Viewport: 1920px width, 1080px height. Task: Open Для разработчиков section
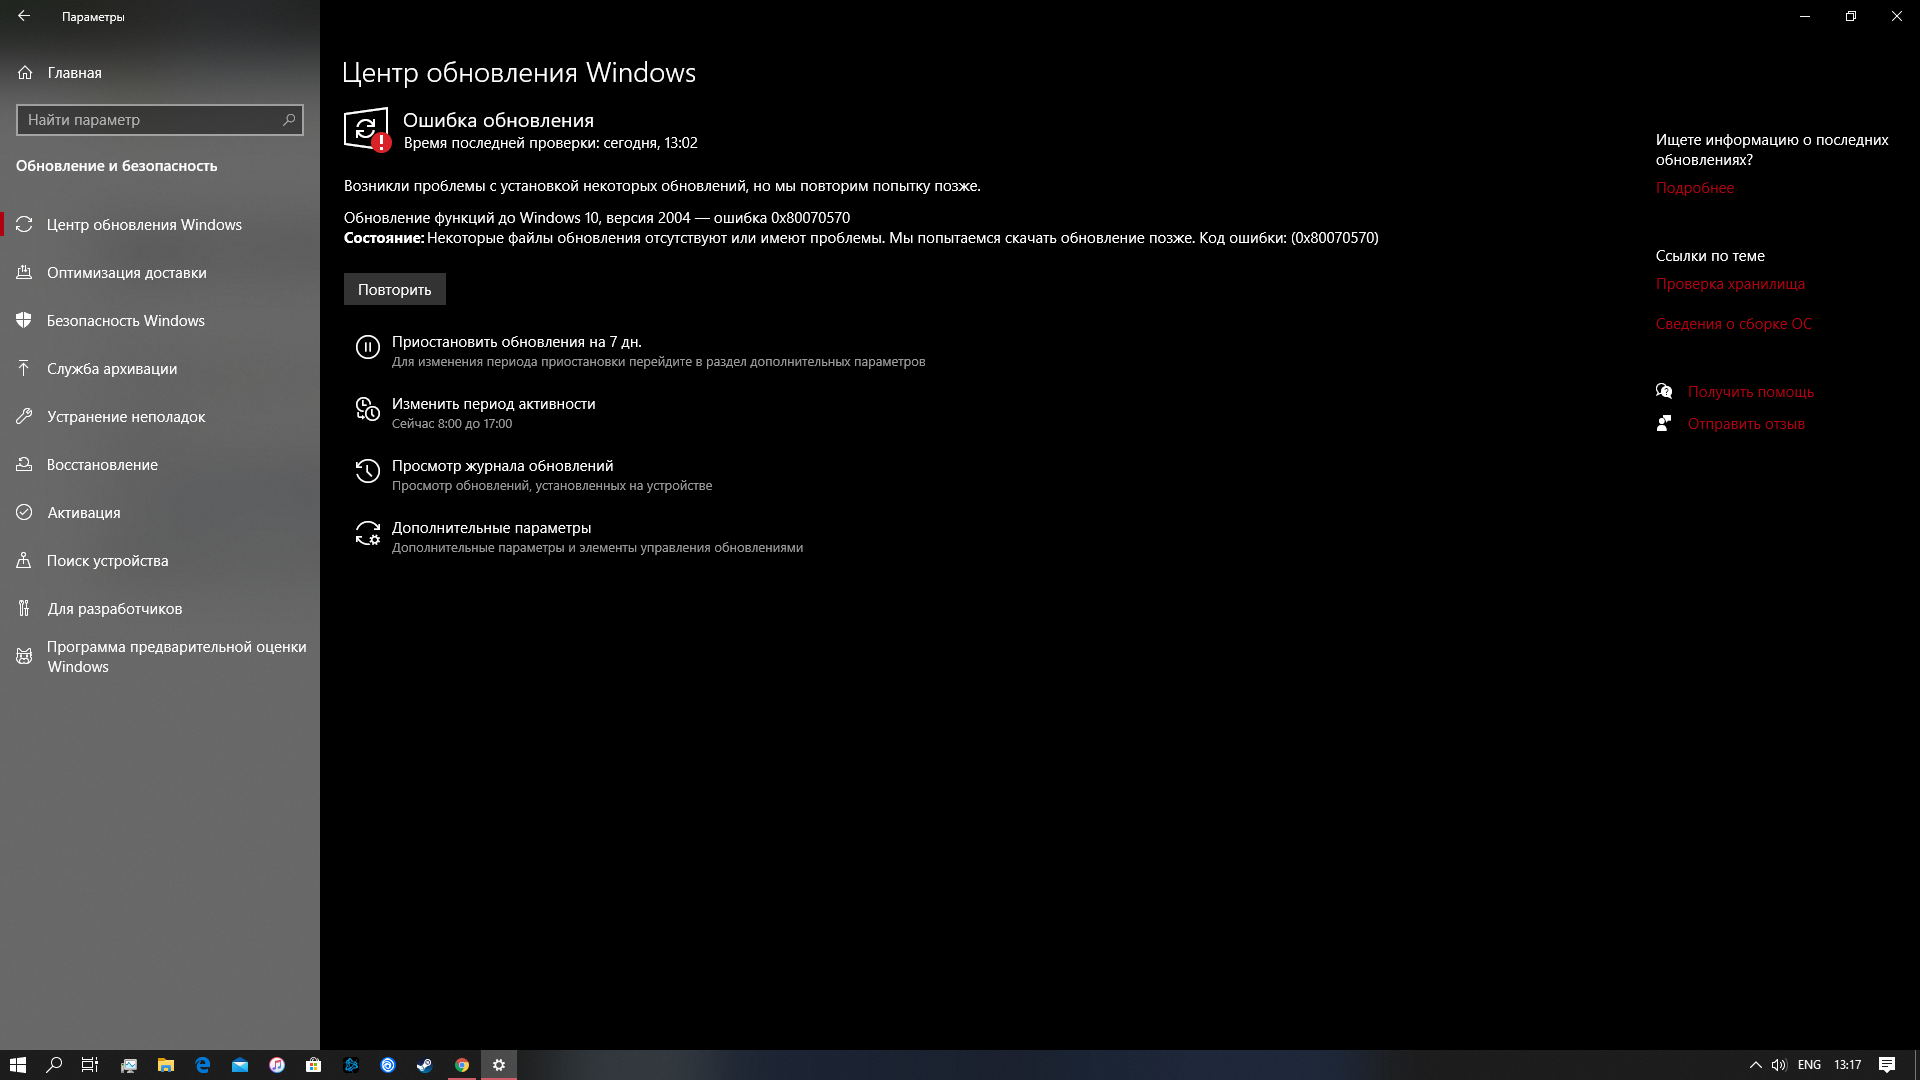point(160,609)
